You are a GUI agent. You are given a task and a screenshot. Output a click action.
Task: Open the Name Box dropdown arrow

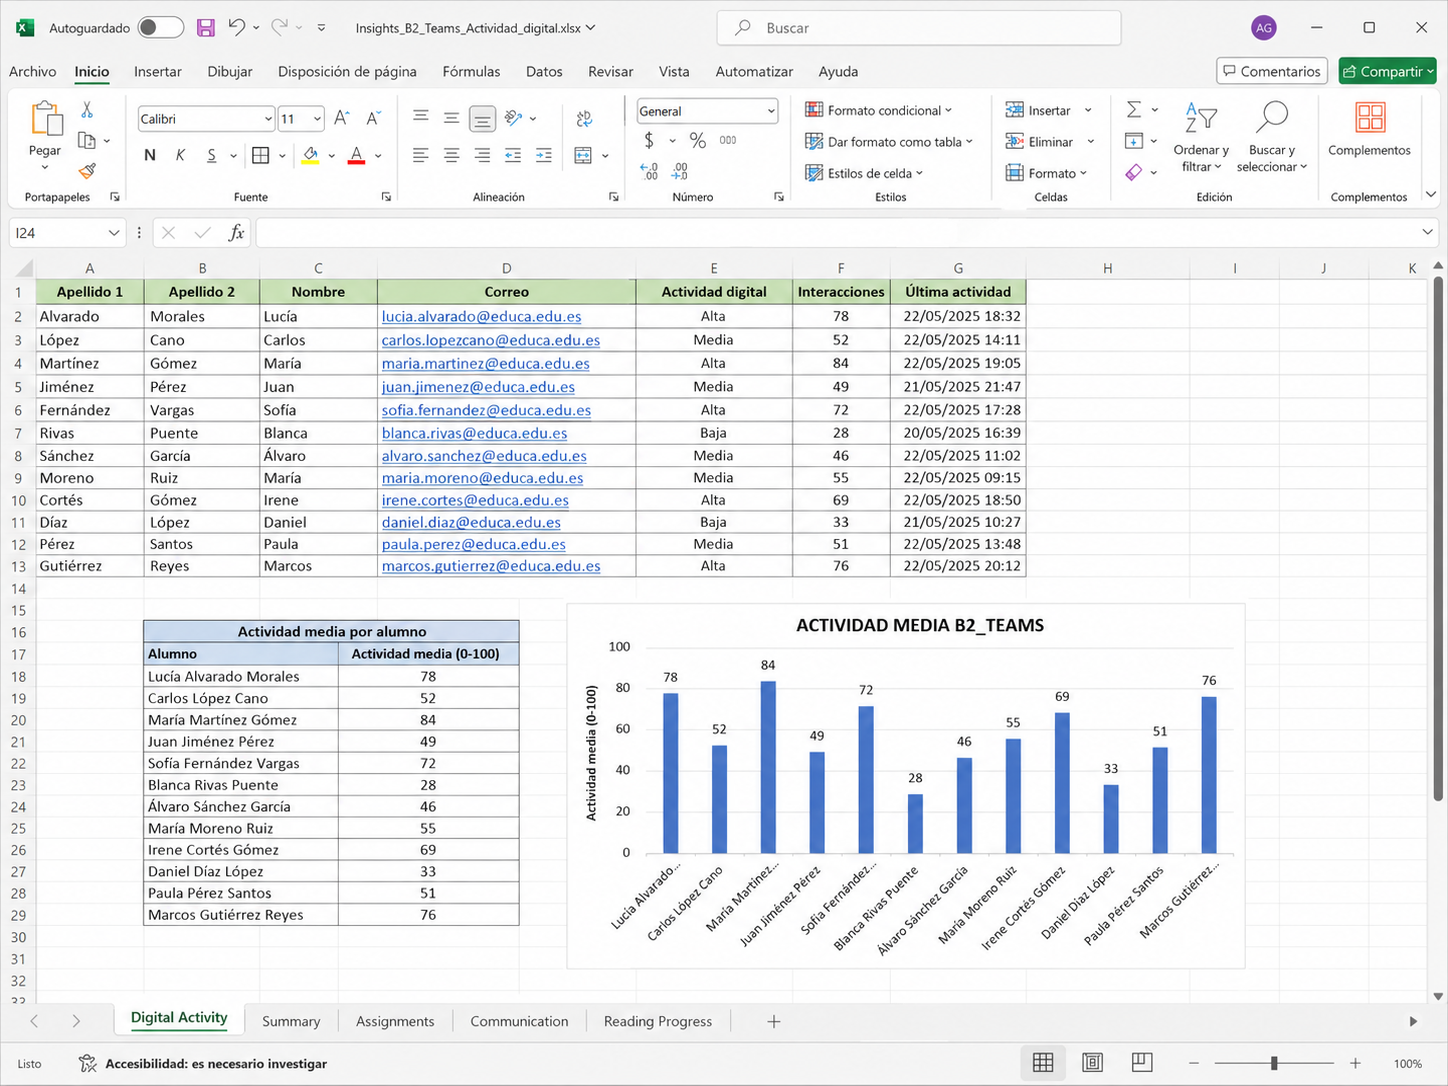click(114, 233)
